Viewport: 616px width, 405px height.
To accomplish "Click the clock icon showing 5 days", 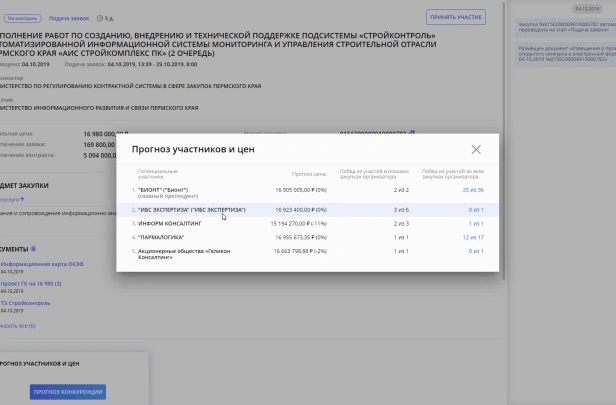I will tap(100, 18).
